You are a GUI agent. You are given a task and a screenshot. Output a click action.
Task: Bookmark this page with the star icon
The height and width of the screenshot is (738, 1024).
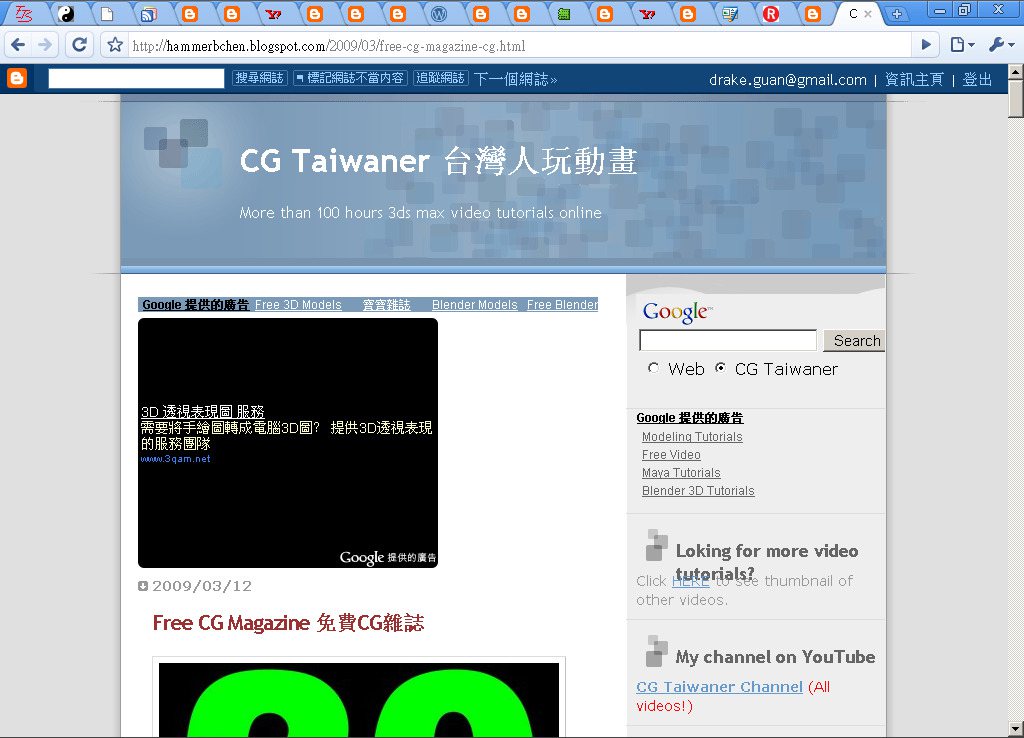click(x=116, y=45)
